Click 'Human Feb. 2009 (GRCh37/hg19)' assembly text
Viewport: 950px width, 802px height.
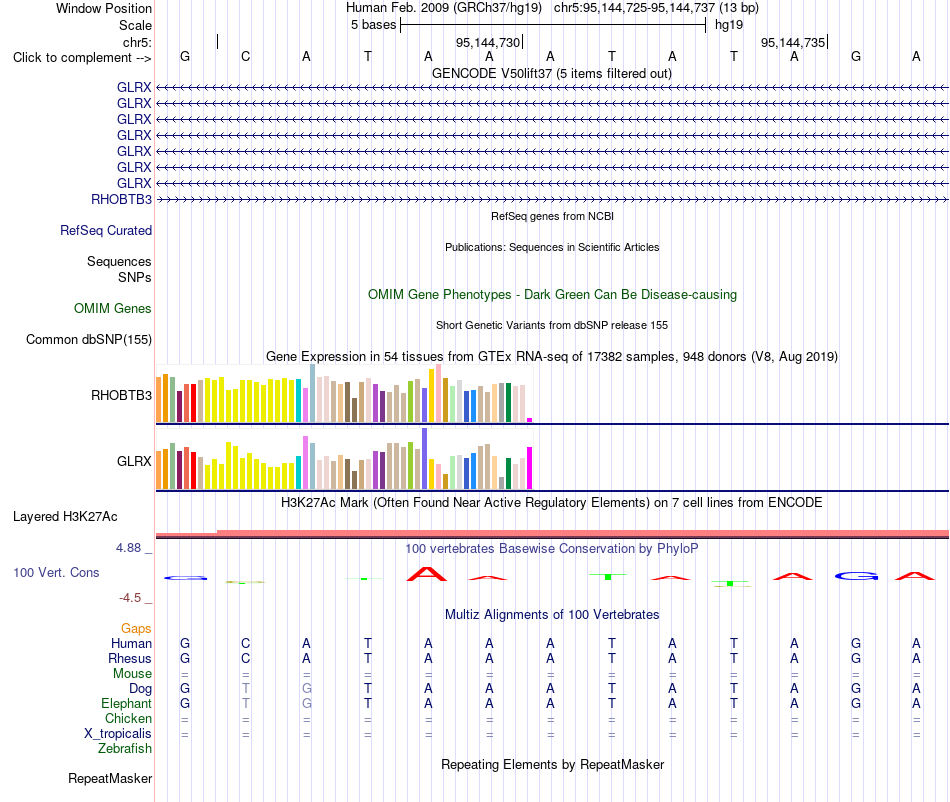pyautogui.click(x=444, y=8)
